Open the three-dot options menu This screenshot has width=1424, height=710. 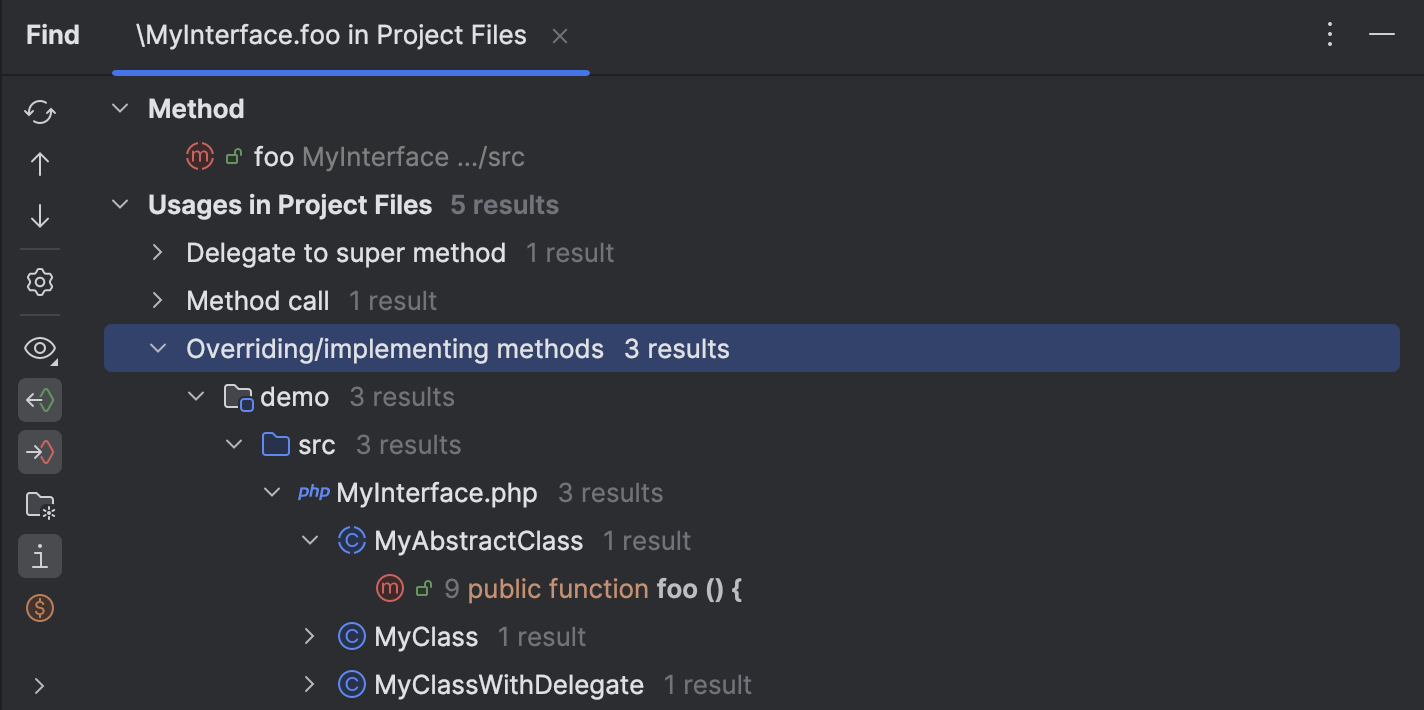[1329, 34]
